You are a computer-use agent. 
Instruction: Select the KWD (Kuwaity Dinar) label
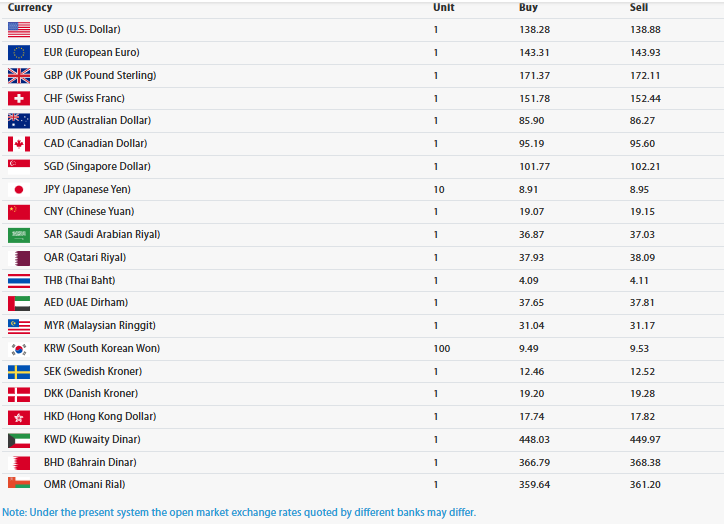click(92, 440)
